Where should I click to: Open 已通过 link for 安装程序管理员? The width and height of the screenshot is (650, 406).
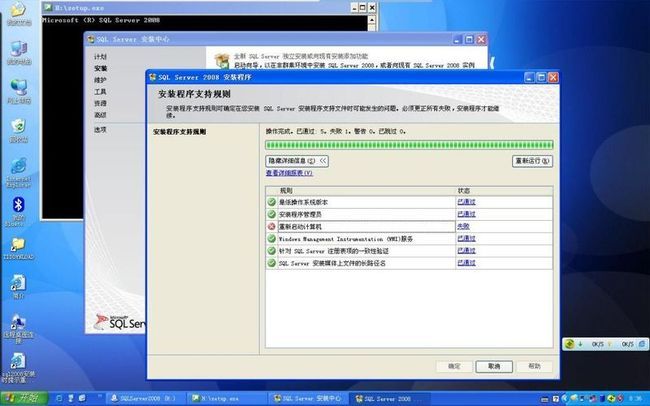tap(466, 214)
